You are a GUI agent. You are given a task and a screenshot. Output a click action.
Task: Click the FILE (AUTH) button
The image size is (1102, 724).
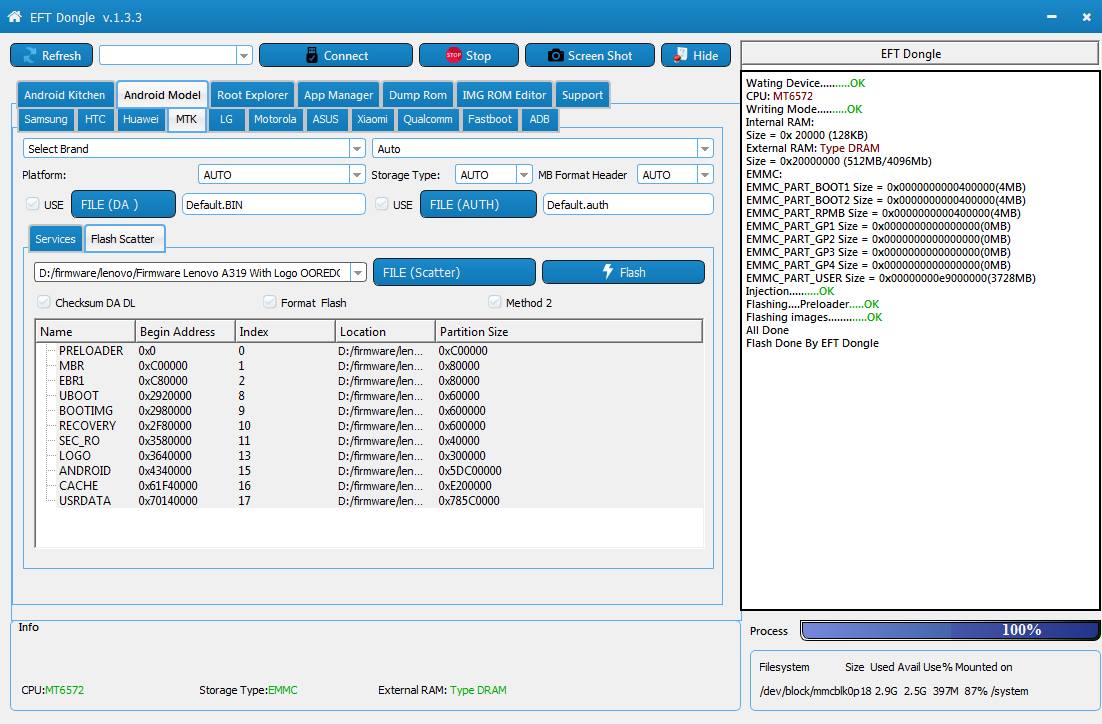point(478,205)
